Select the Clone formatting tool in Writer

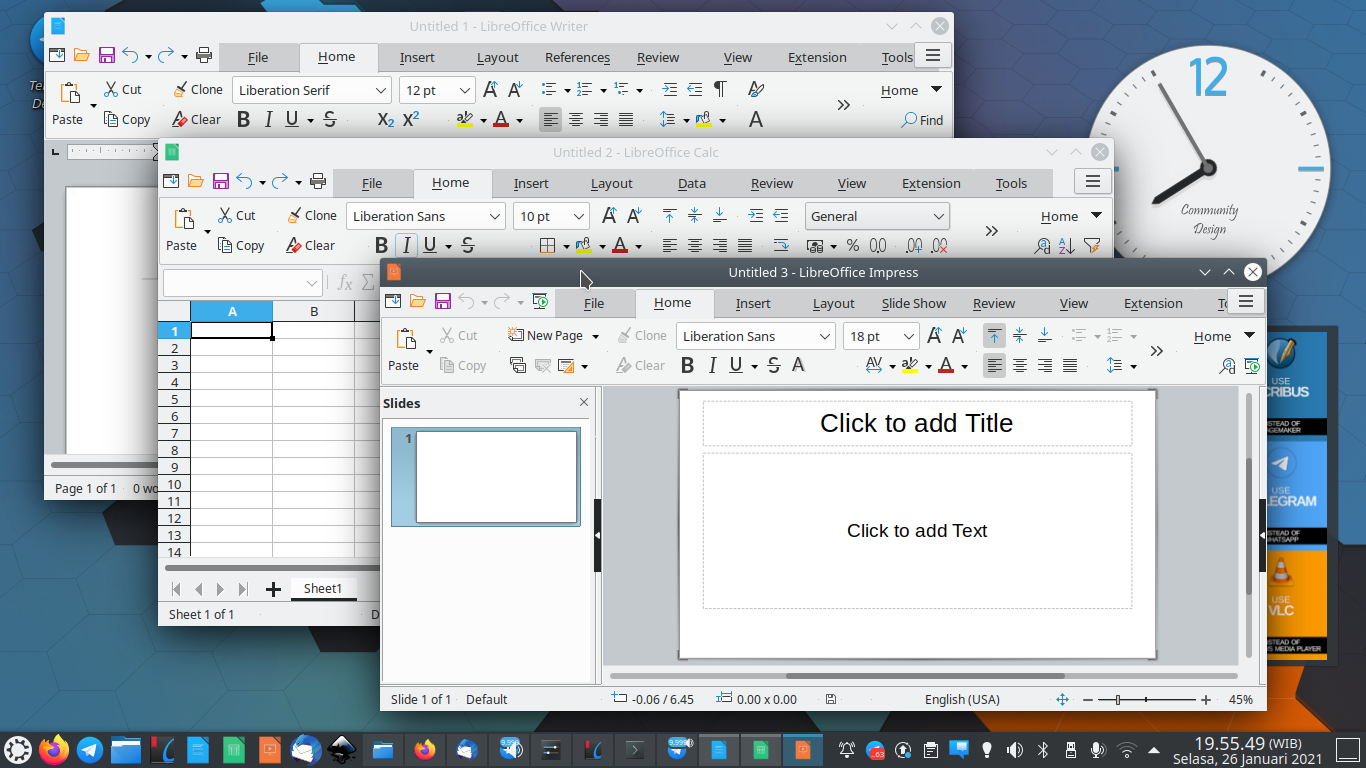[x=197, y=89]
